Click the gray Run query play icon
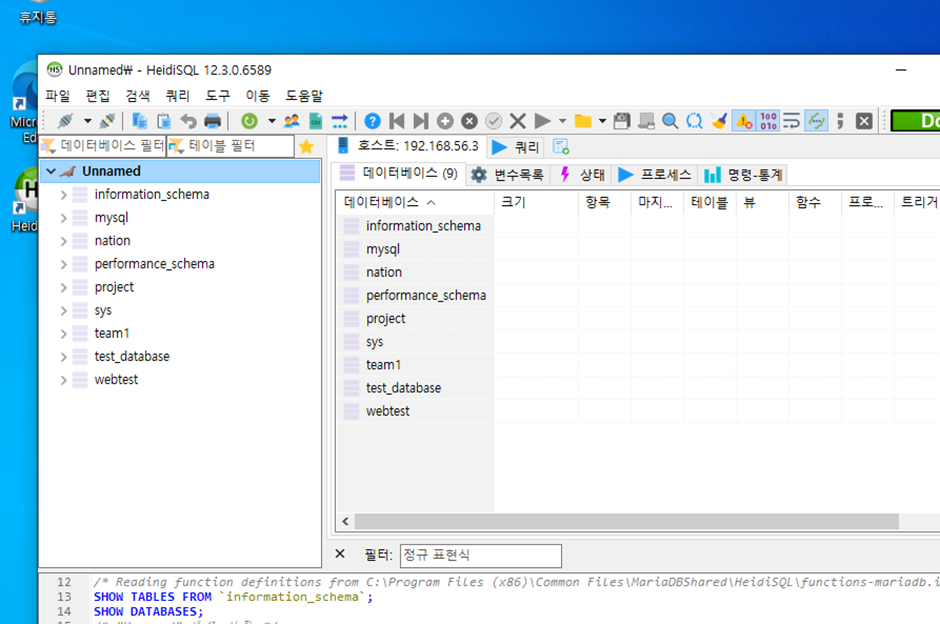This screenshot has width=940, height=624. (543, 121)
